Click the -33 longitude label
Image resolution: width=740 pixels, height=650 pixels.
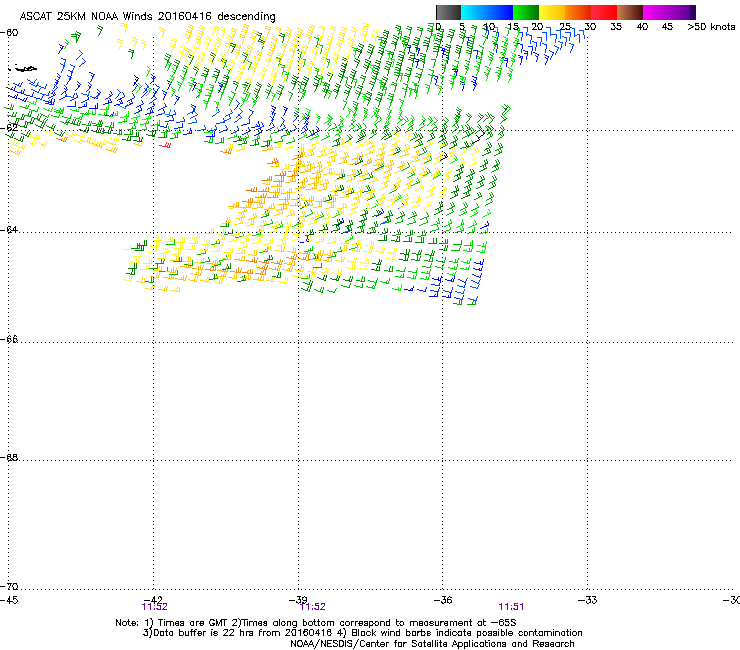pos(587,599)
